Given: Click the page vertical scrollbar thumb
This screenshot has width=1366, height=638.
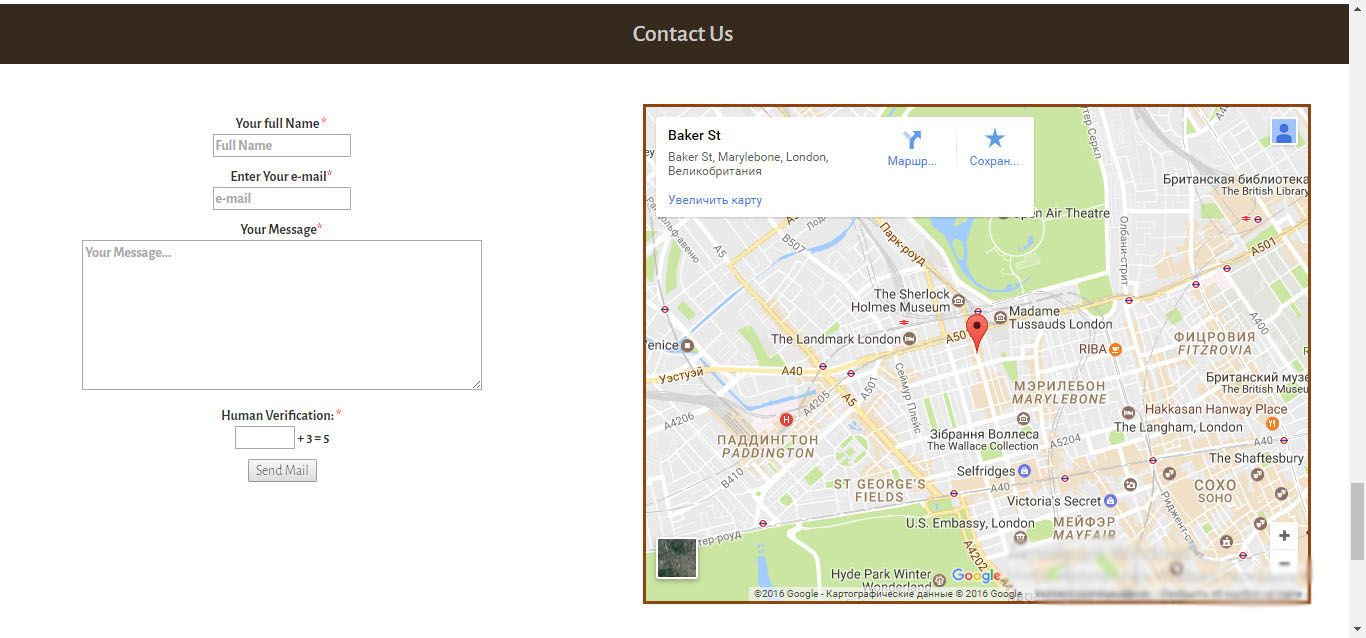Looking at the screenshot, I should pos(1357,521).
